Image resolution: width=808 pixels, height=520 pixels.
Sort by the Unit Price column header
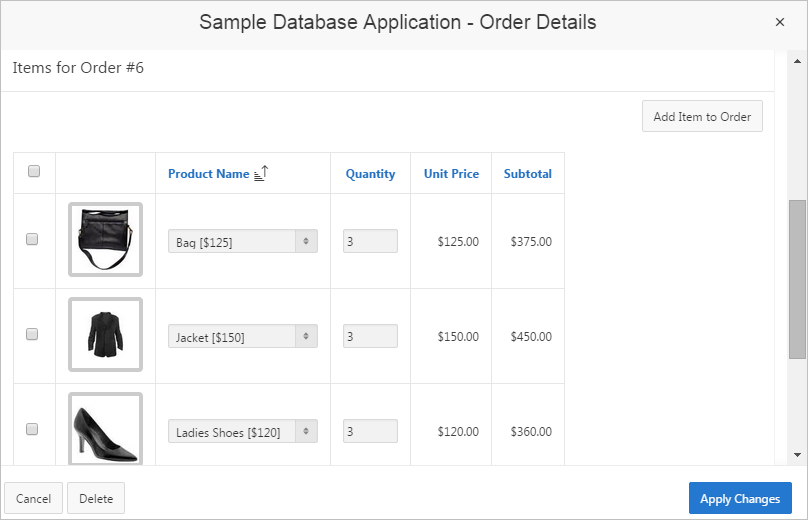(x=451, y=174)
